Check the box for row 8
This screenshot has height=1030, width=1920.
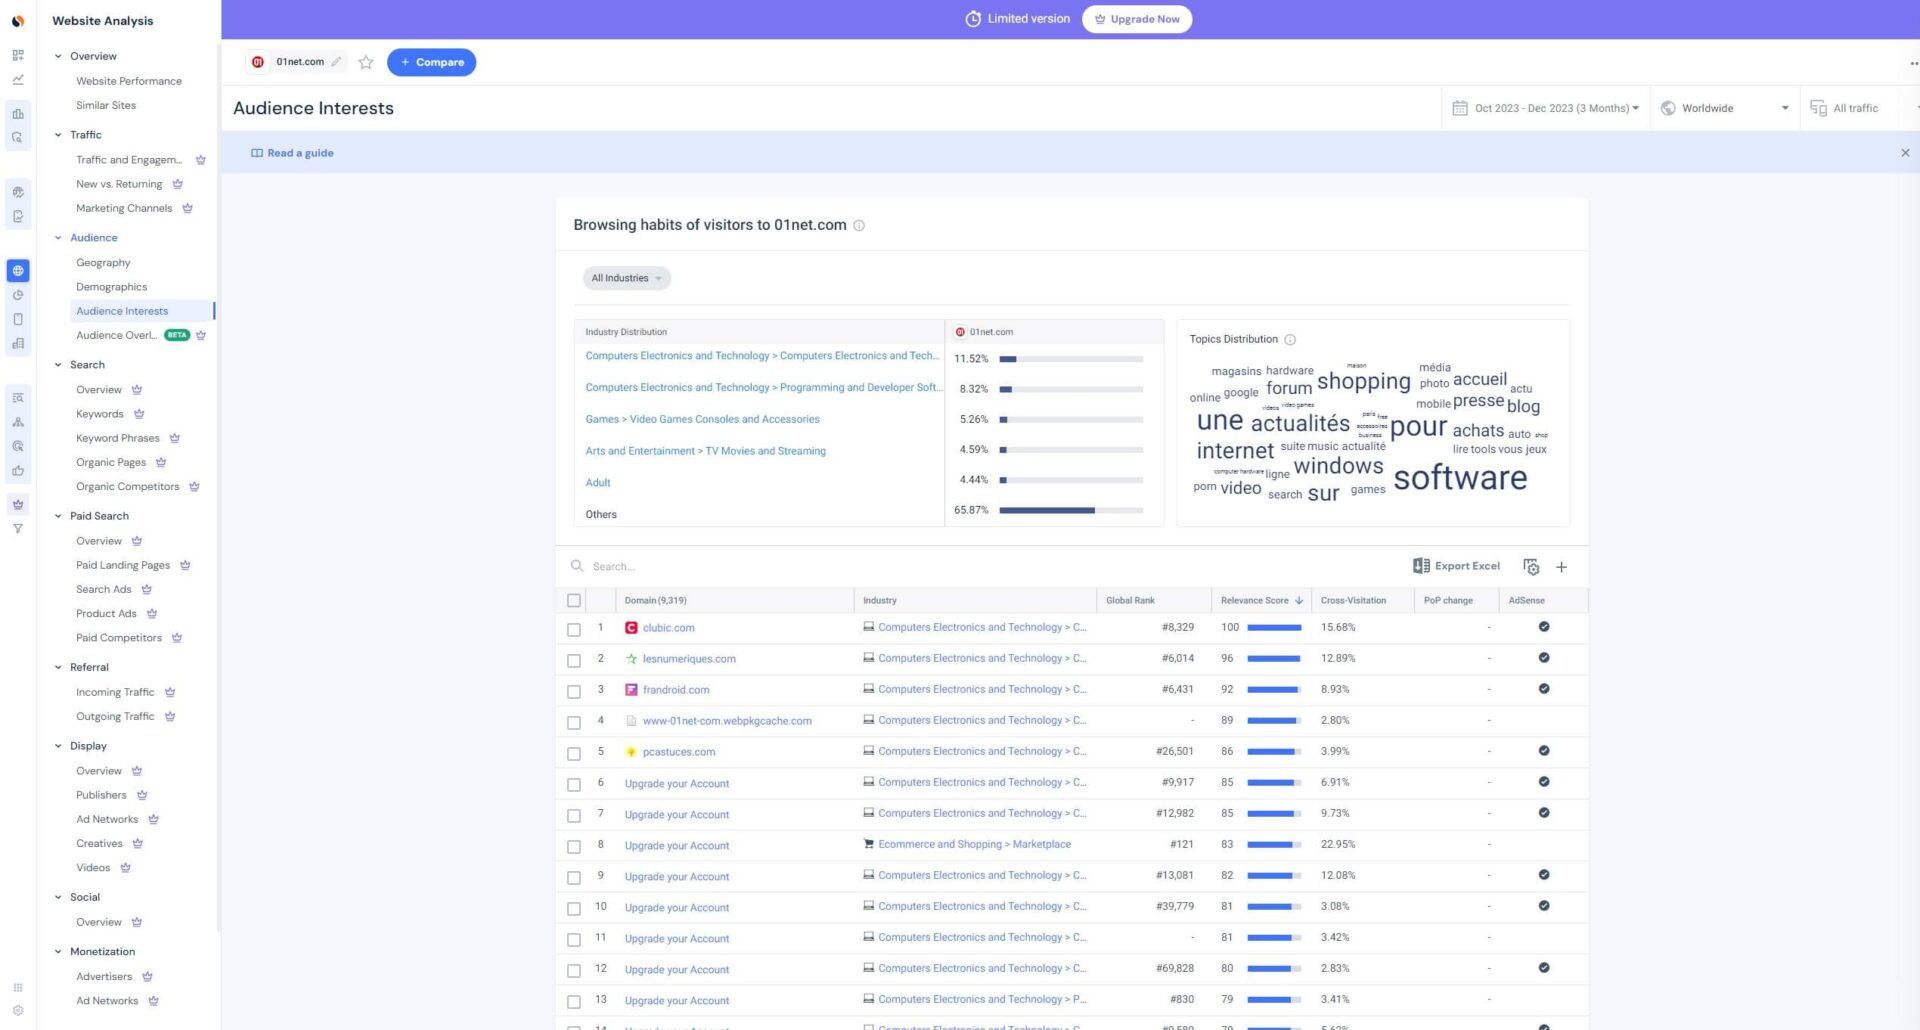(574, 847)
